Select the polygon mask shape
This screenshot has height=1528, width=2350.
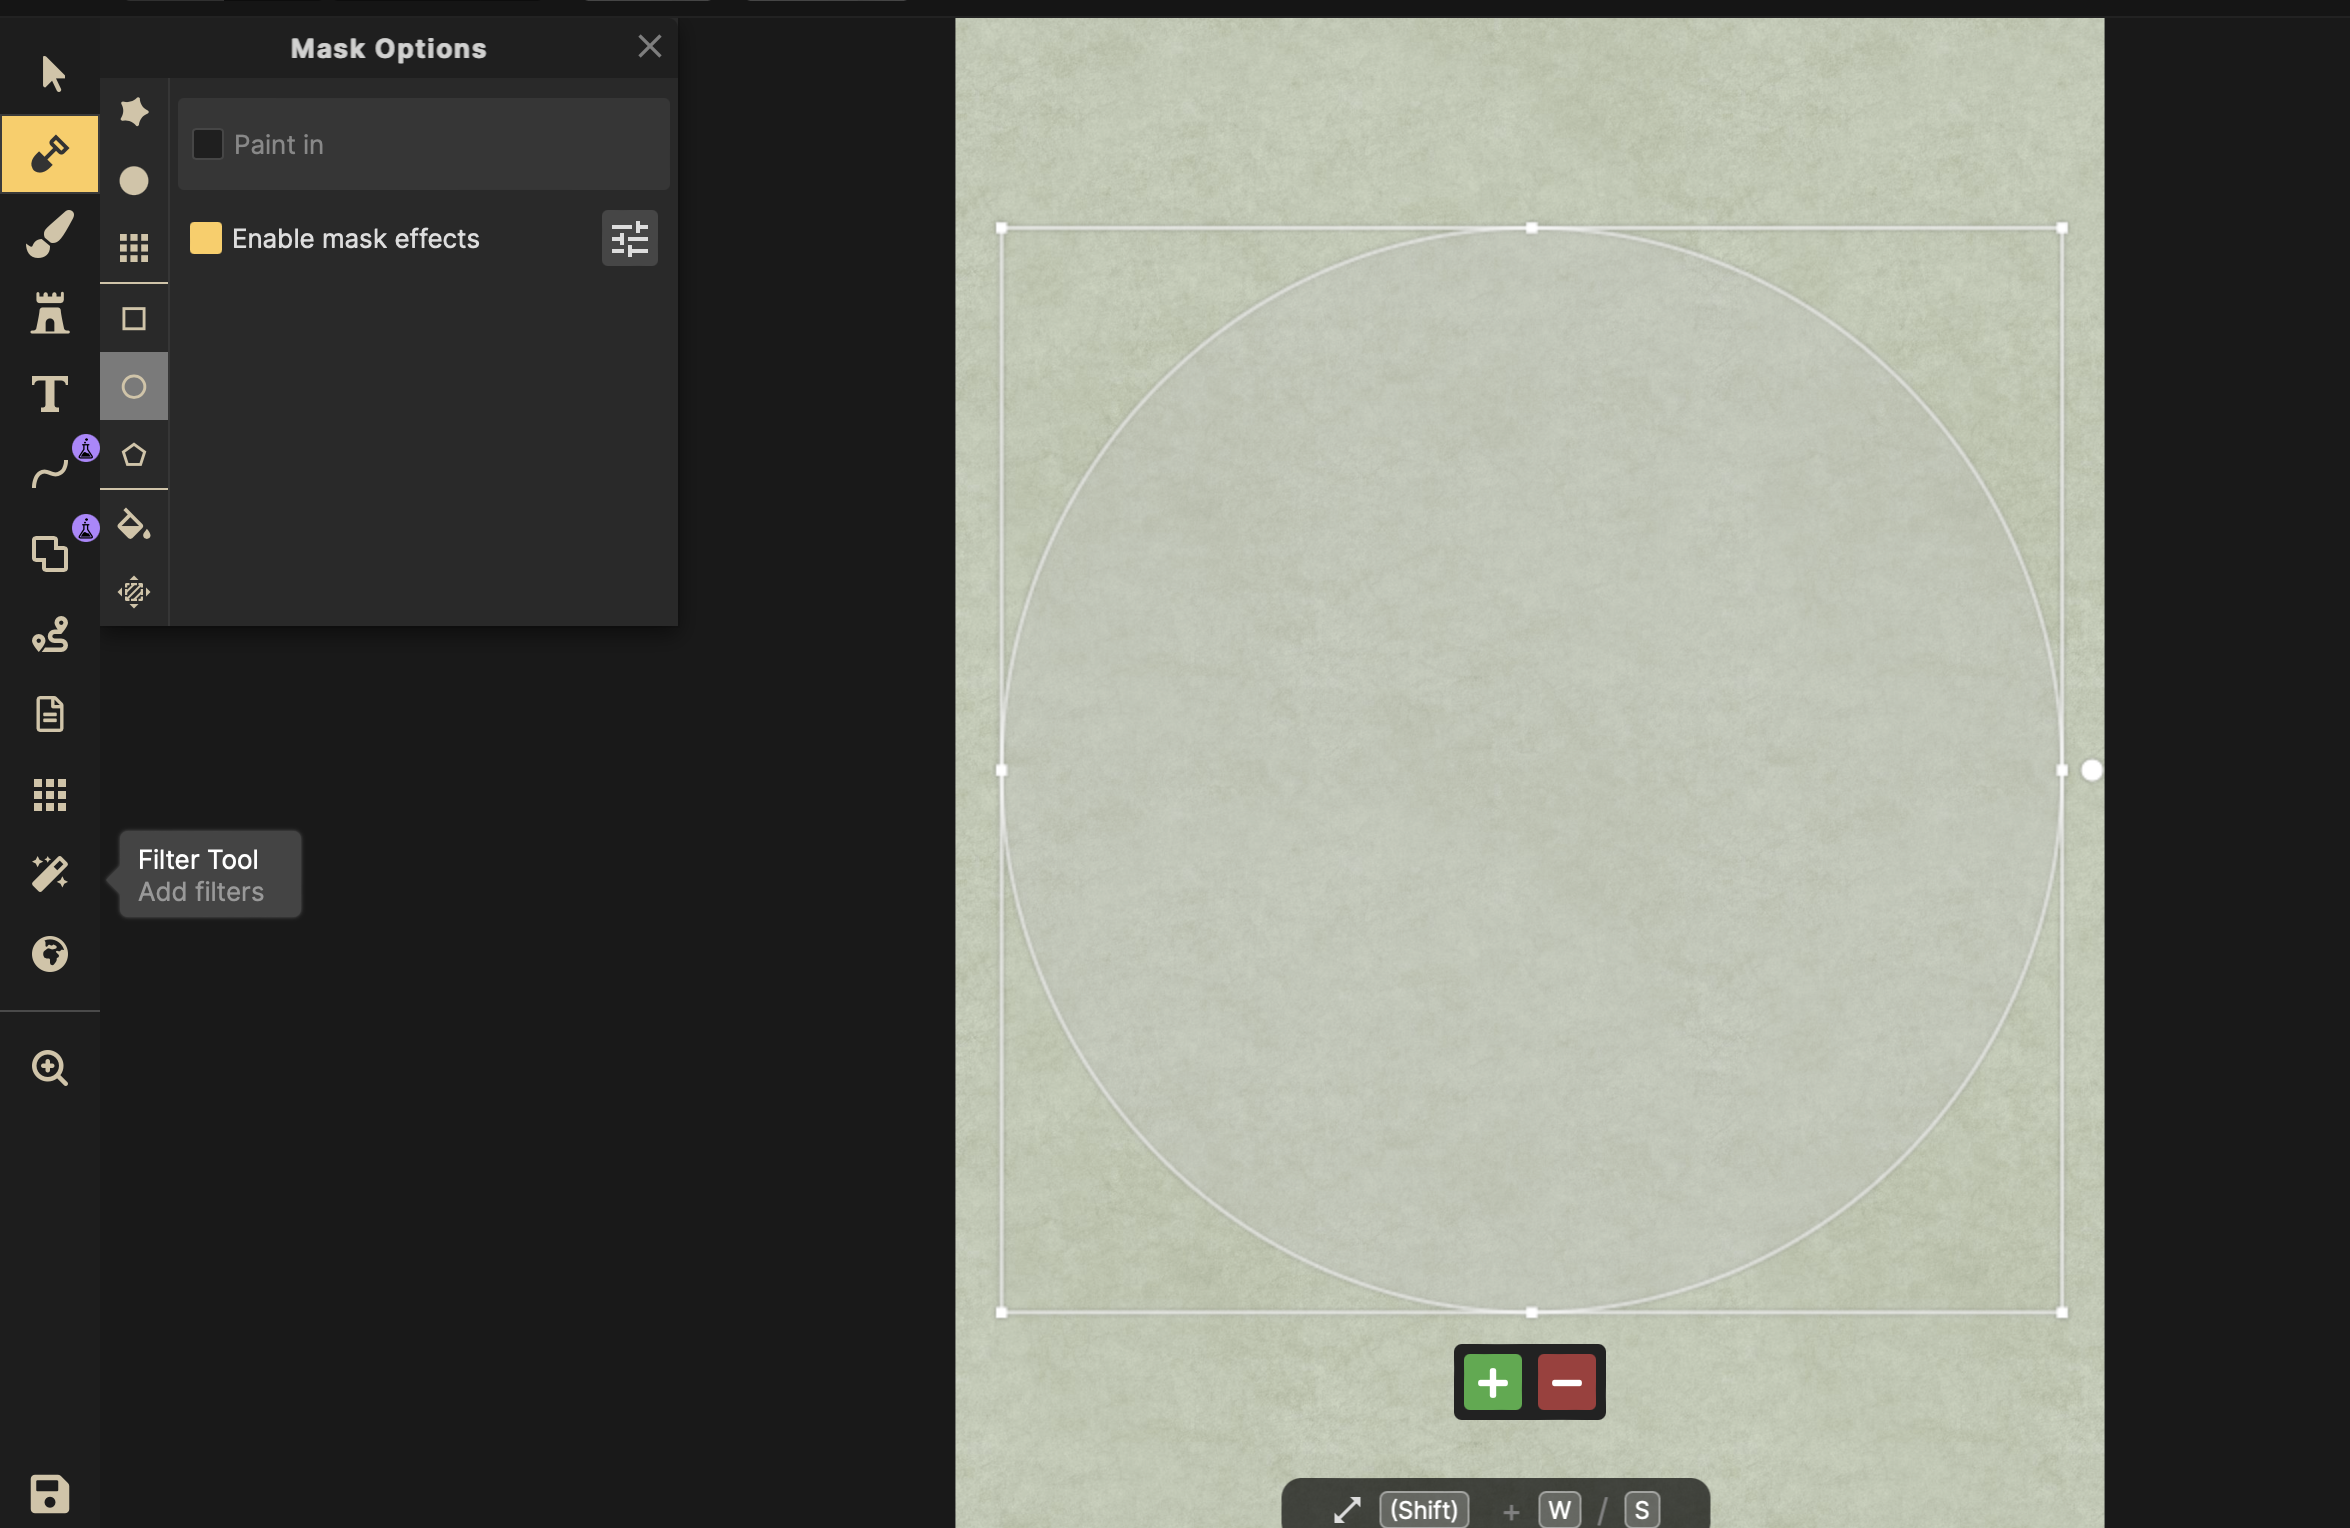pyautogui.click(x=134, y=455)
